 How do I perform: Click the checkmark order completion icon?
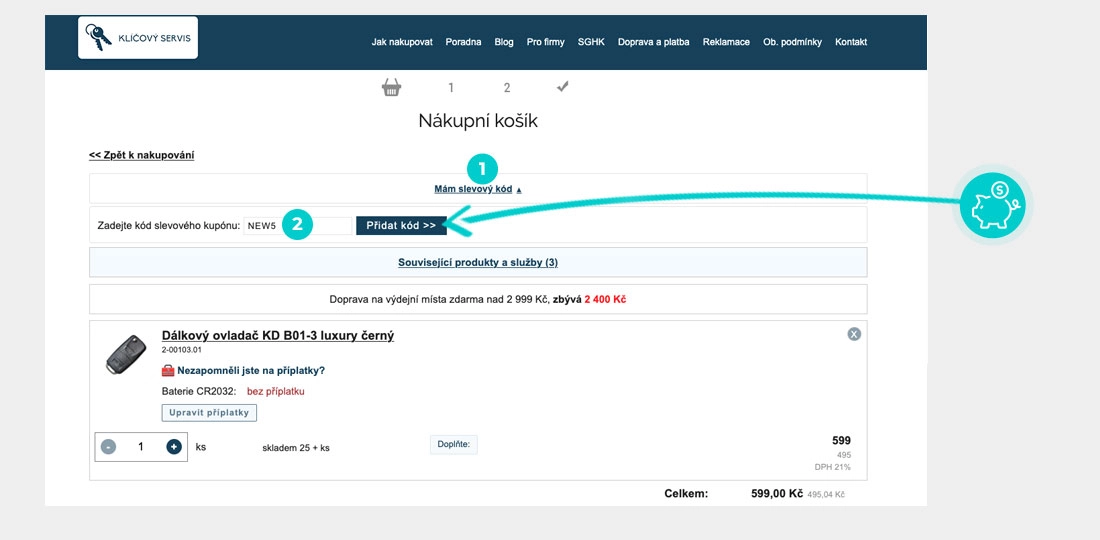click(563, 87)
